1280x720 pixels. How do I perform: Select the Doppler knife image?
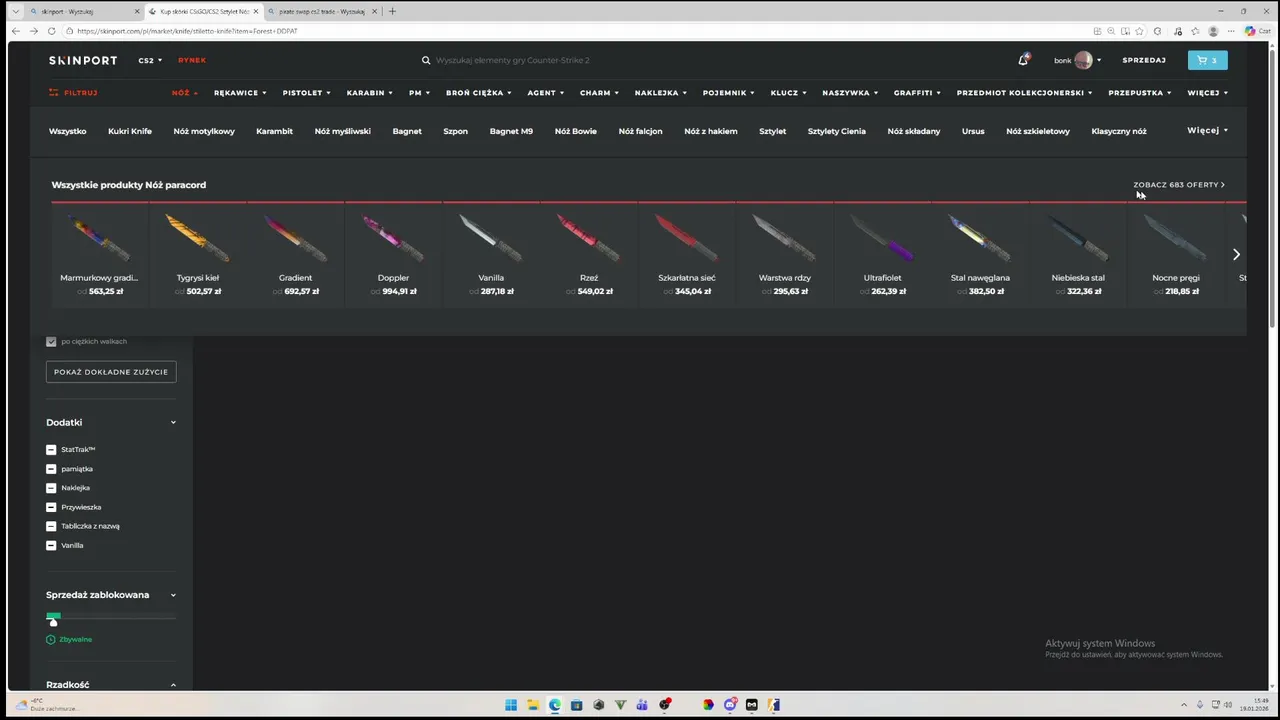[393, 238]
